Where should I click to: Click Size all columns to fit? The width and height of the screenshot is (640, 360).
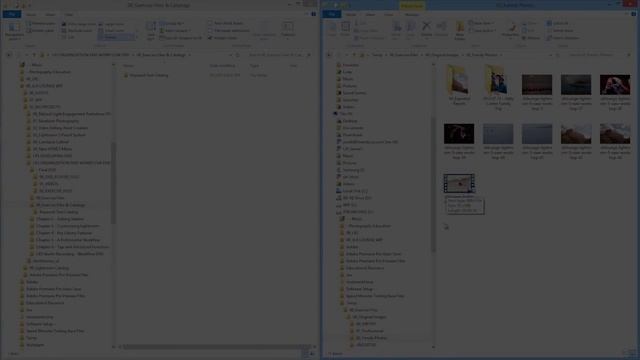[x=181, y=38]
